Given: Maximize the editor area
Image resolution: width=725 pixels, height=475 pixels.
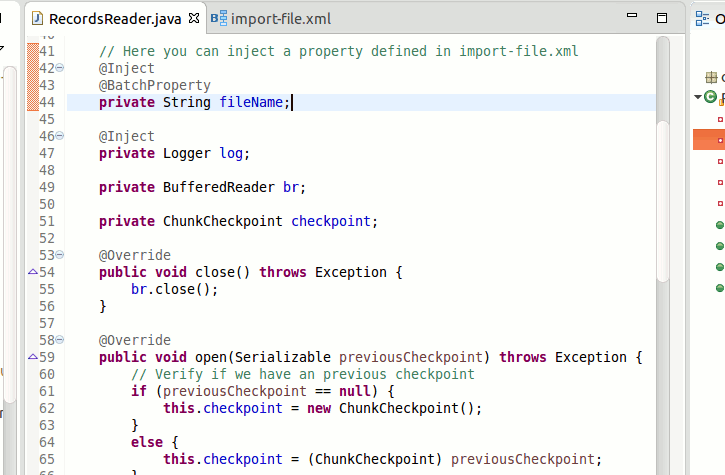Looking at the screenshot, I should tap(661, 18).
